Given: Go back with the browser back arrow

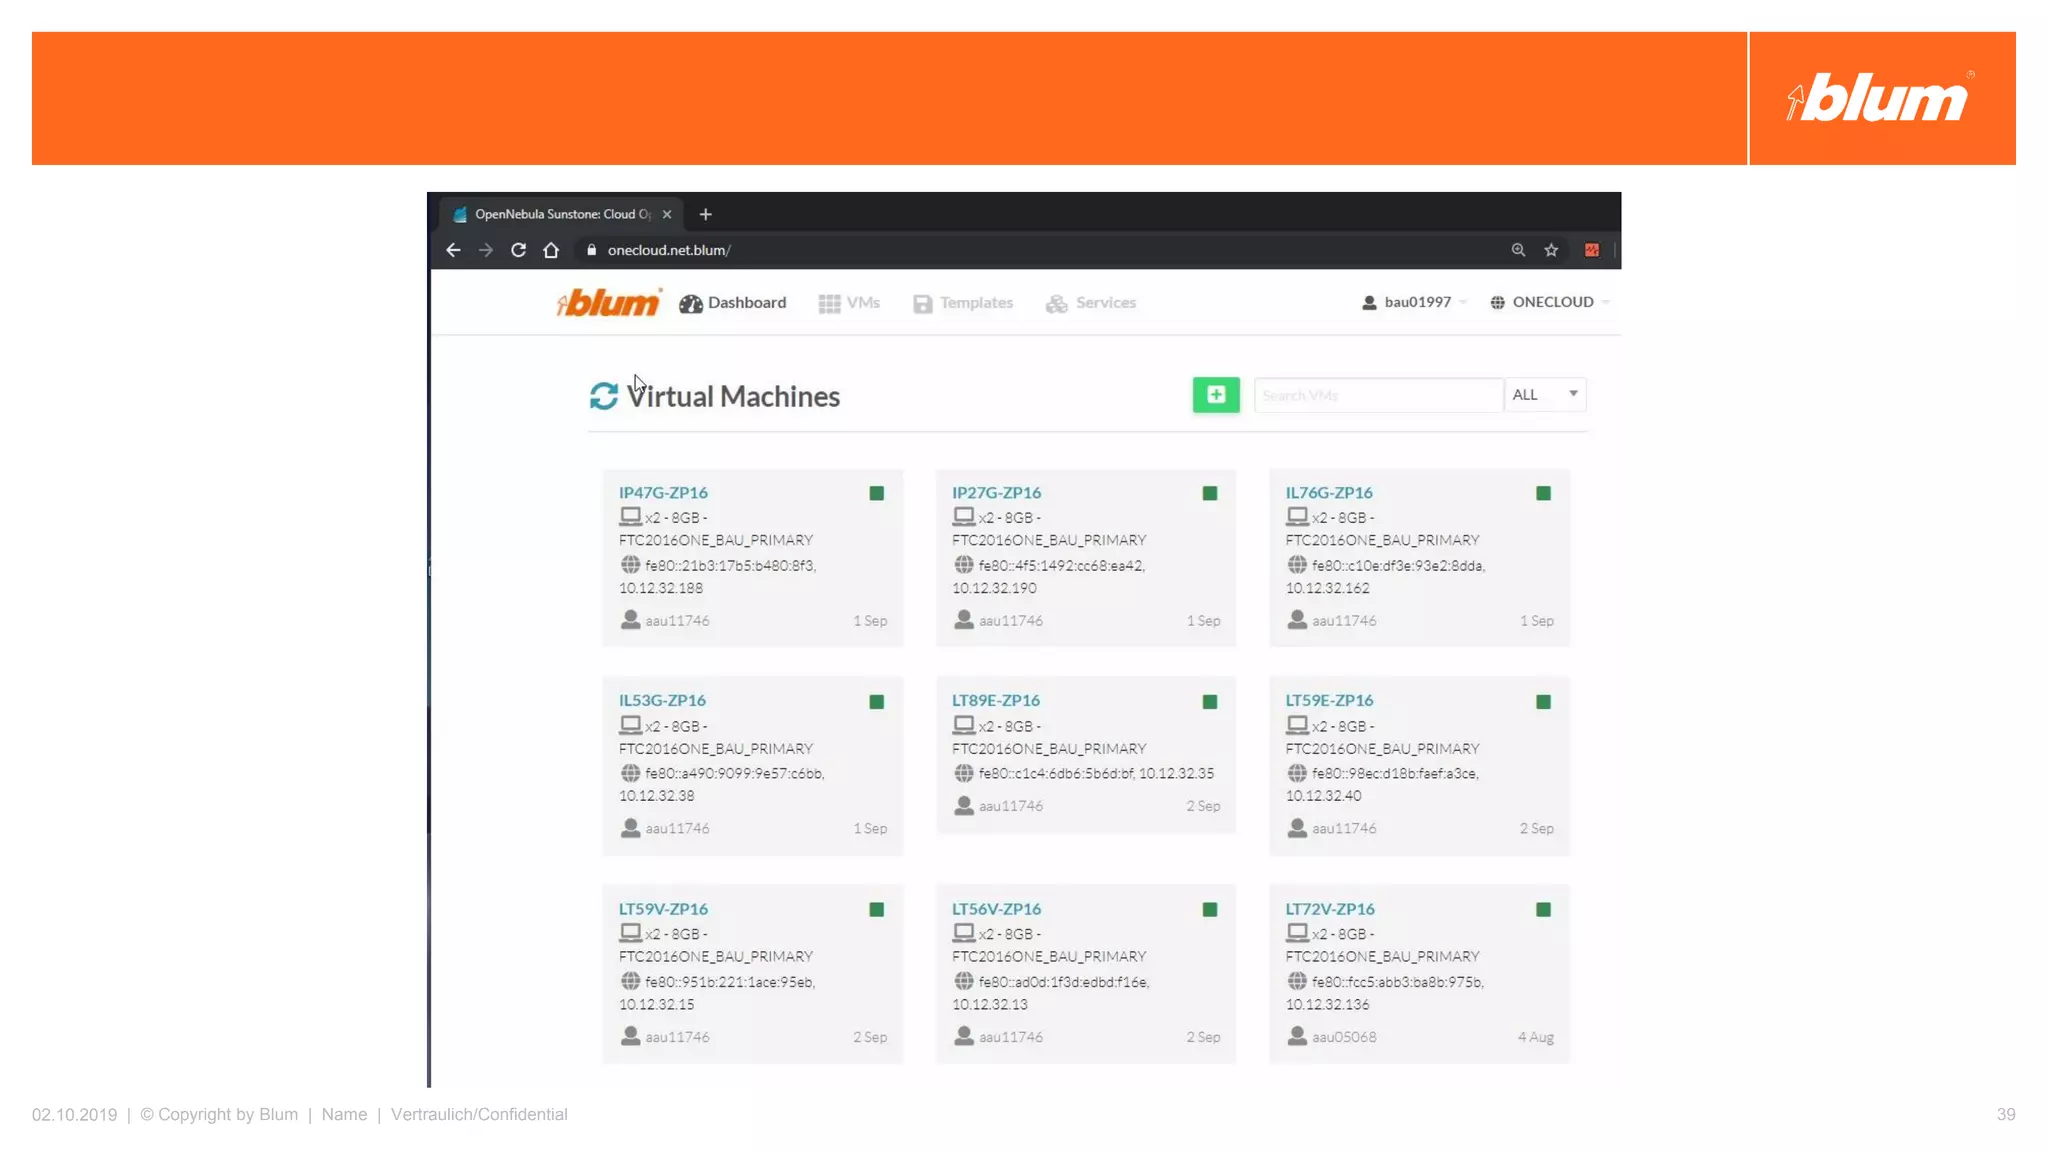Looking at the screenshot, I should [x=453, y=250].
